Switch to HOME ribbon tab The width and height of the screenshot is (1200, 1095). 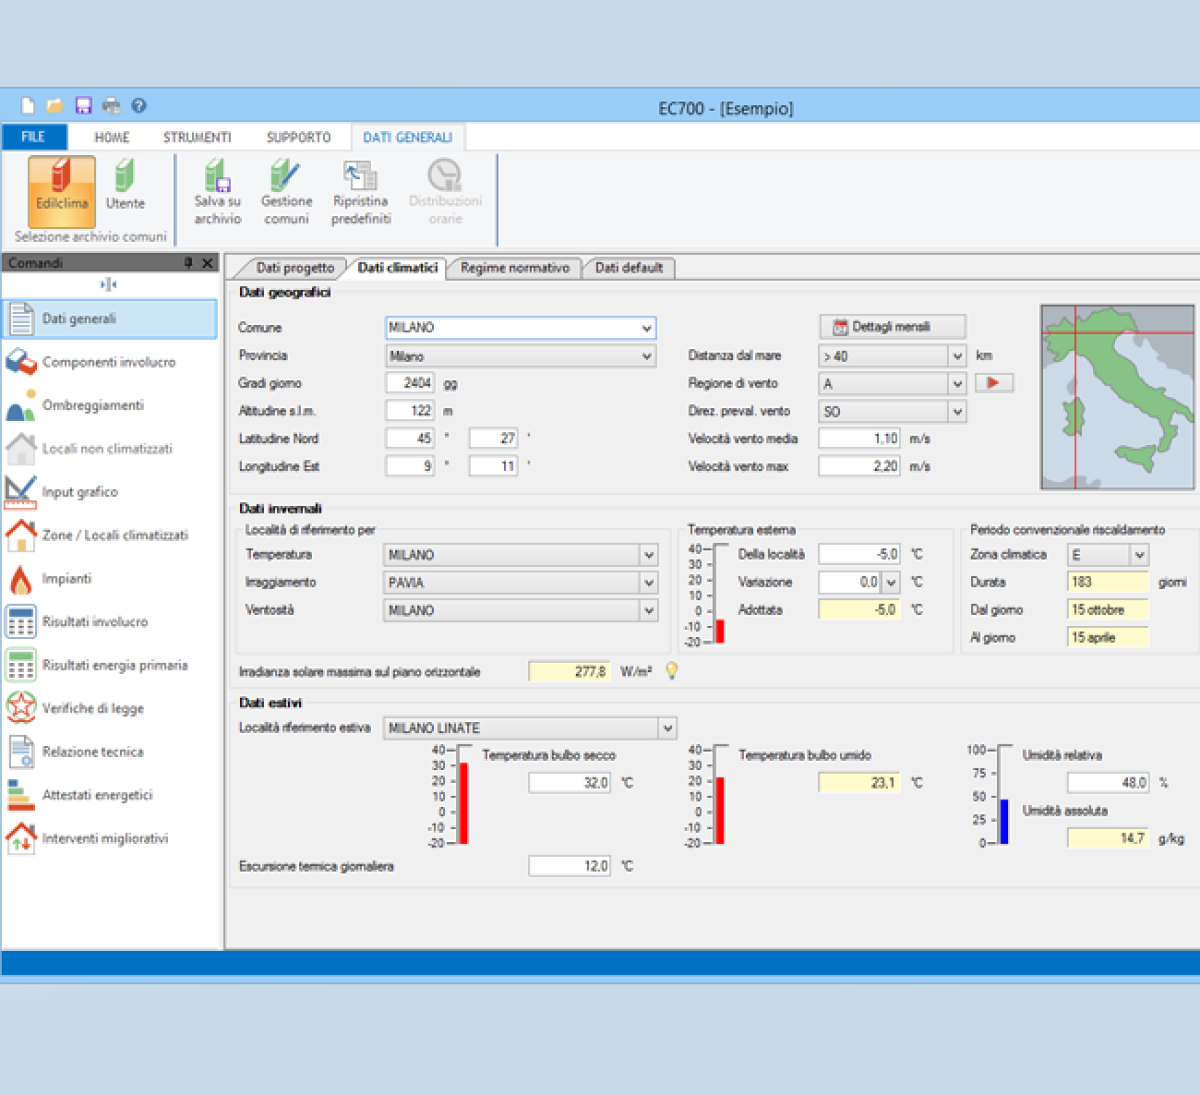click(112, 137)
